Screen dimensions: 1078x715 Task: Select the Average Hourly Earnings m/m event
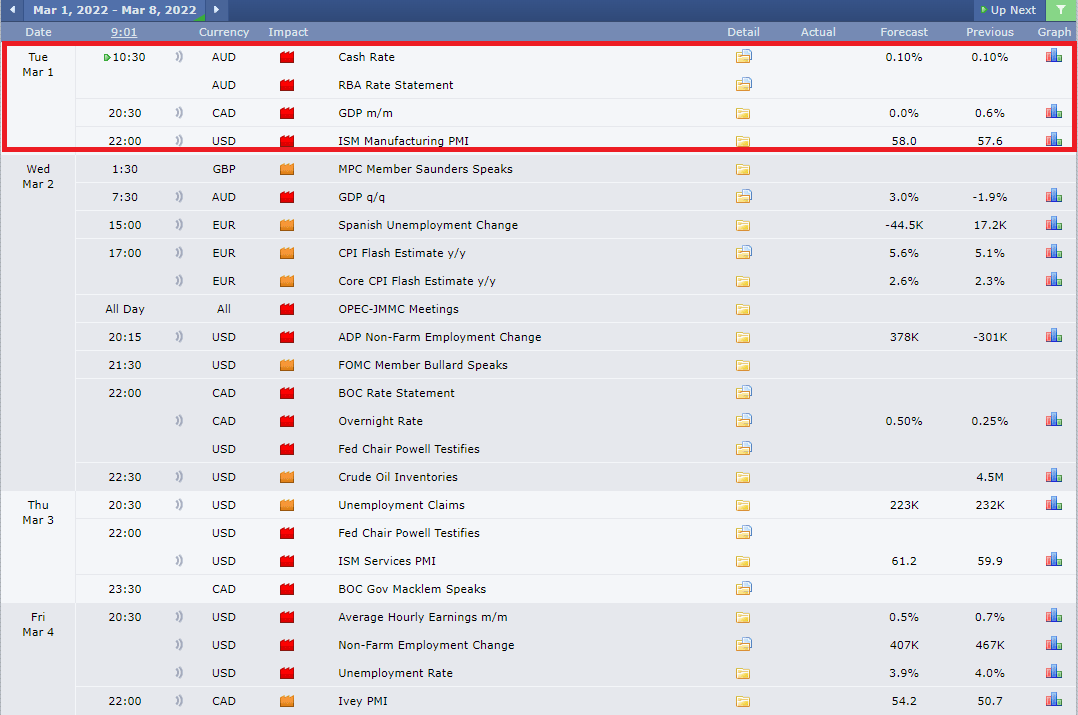[x=422, y=617]
